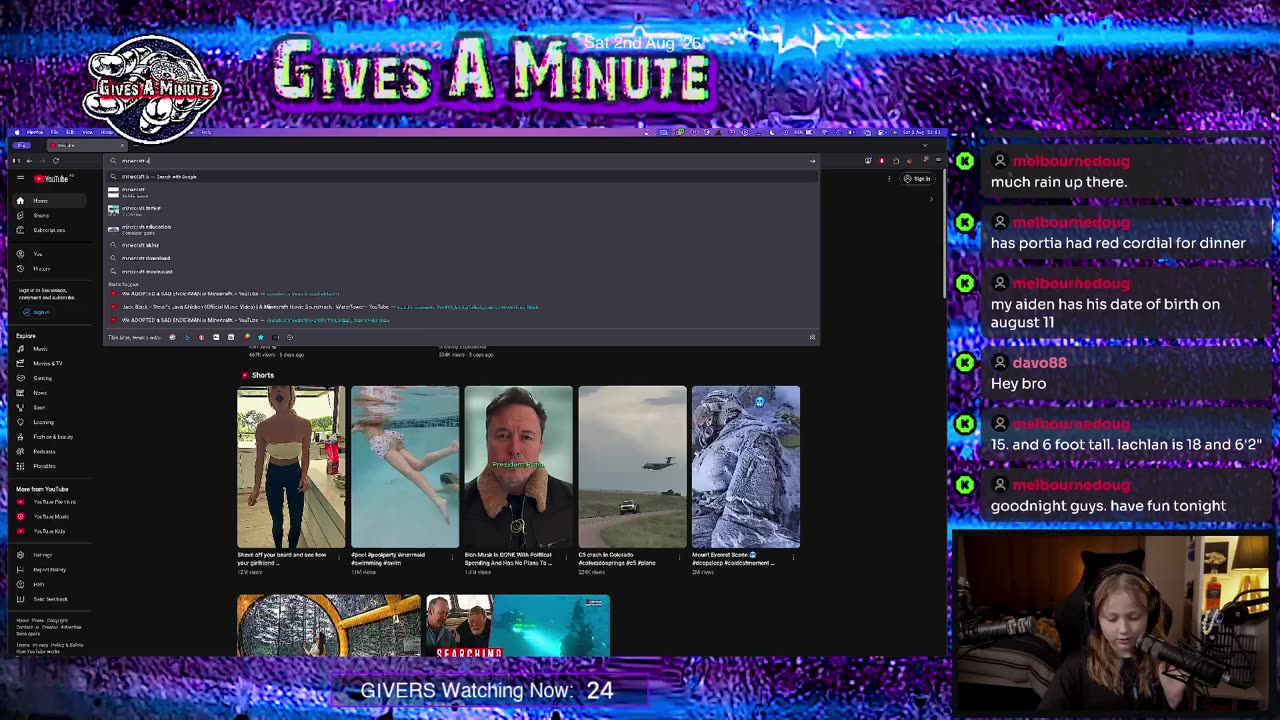Click Sign in button at top right

[917, 179]
